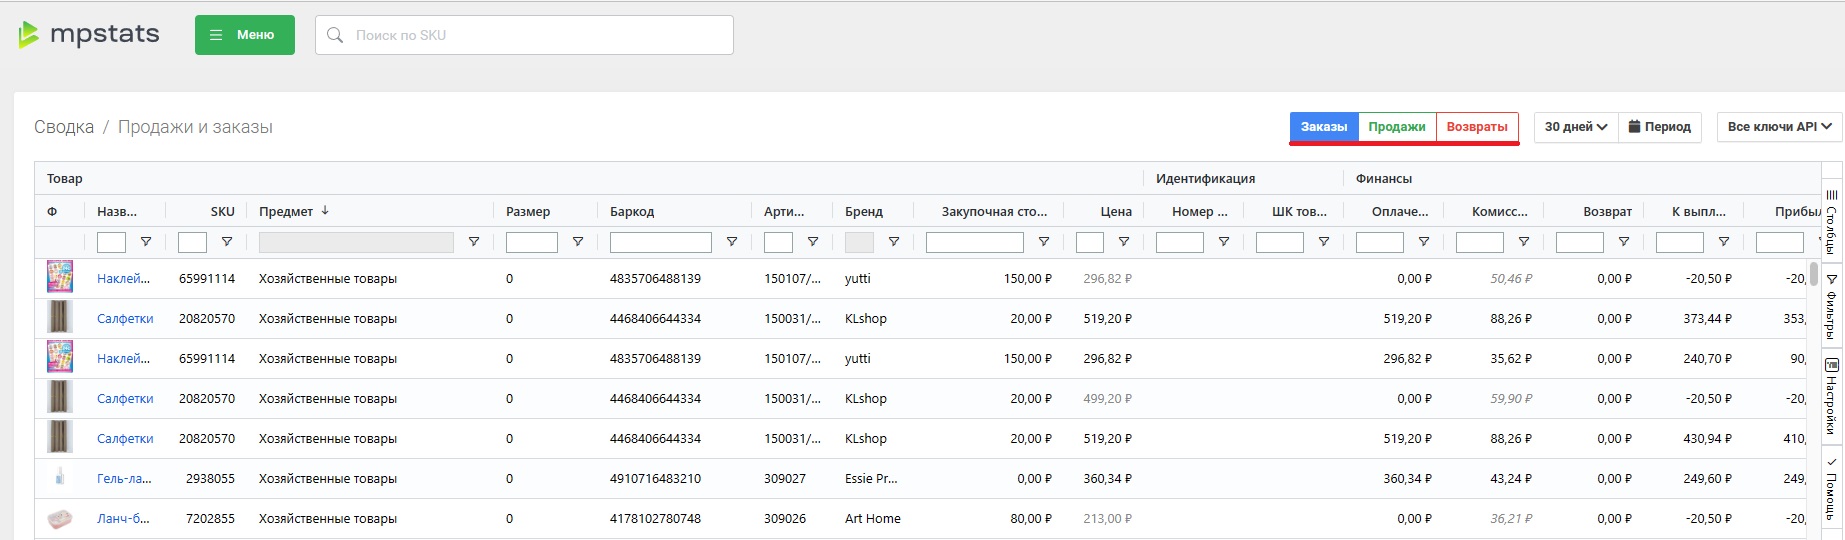Screen dimensions: 1845x540
Task: Switch to the Продажи tab
Action: coord(1396,127)
